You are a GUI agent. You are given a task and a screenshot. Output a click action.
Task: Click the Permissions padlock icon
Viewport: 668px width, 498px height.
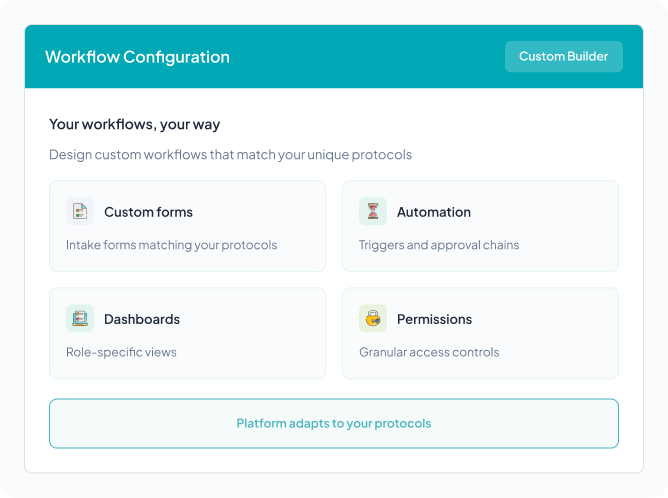coord(373,319)
